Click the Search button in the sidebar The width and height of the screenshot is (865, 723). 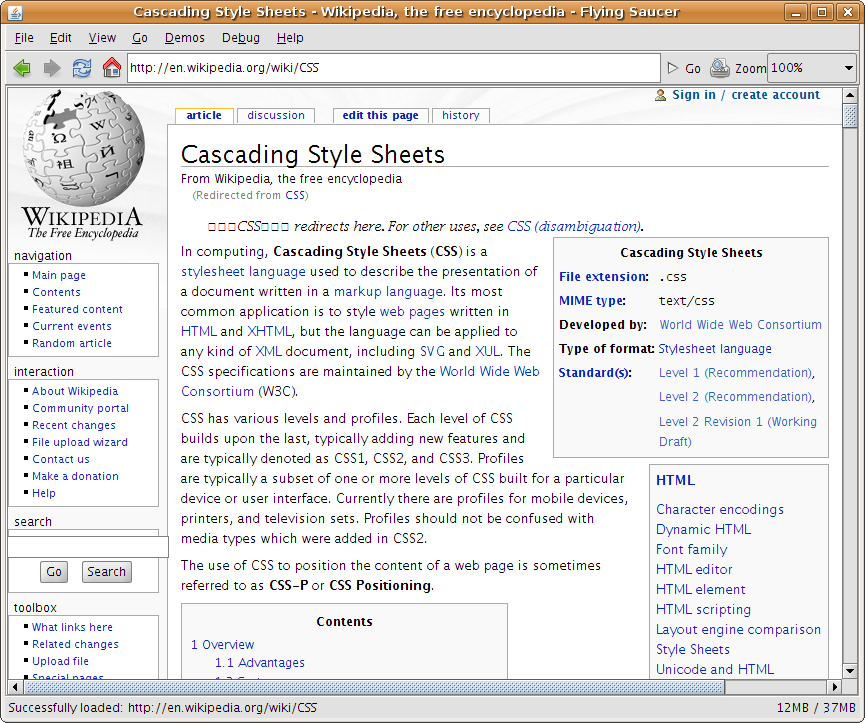click(106, 572)
